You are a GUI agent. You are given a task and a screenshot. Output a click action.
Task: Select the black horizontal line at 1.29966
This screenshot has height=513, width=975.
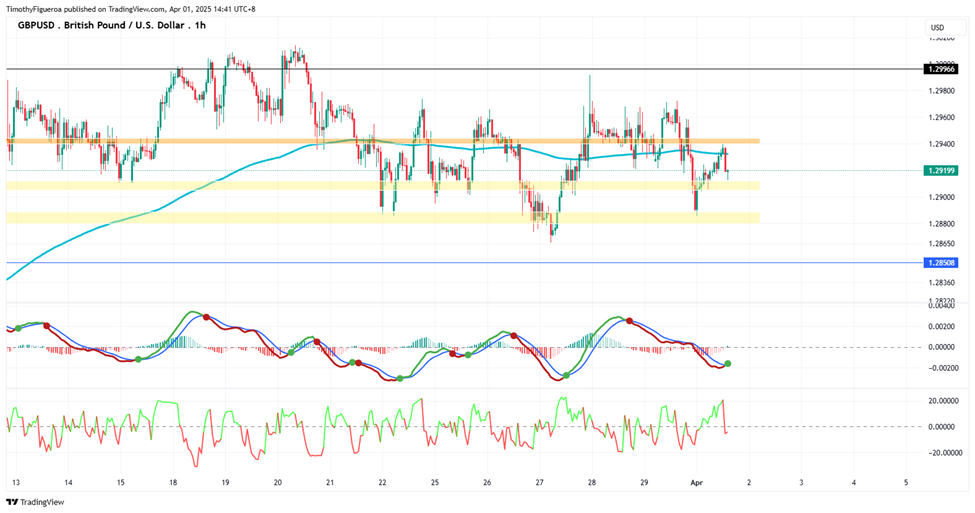coord(465,69)
